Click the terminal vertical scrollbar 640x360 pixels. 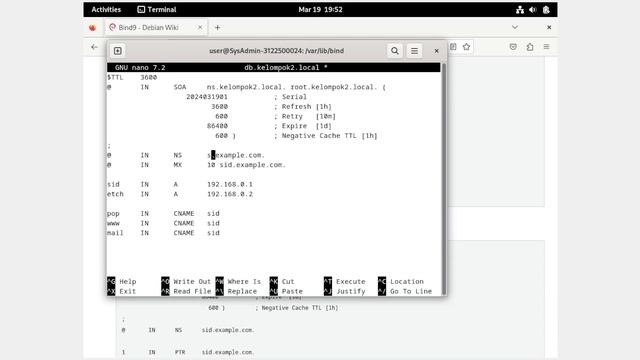[x=444, y=179]
